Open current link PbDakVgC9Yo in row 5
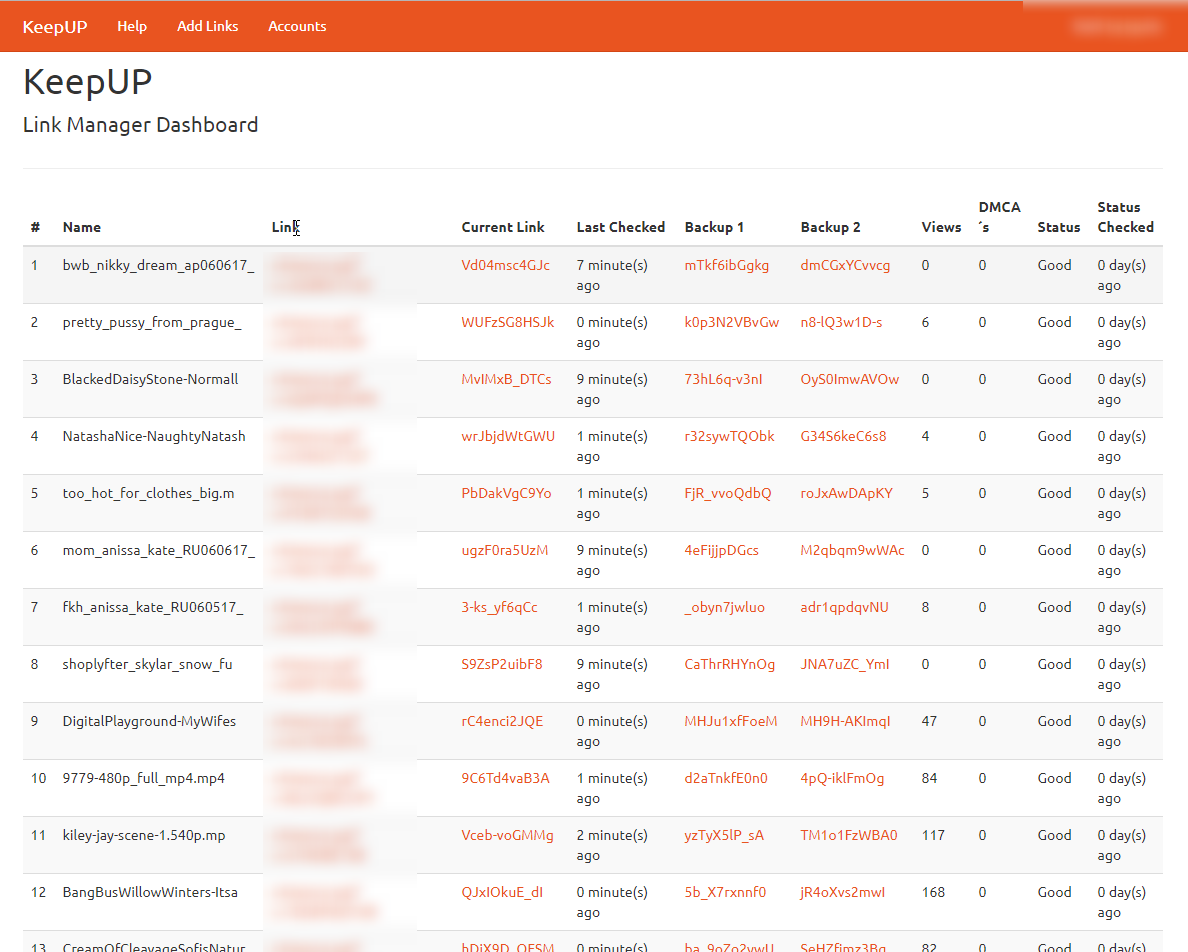Image resolution: width=1188 pixels, height=952 pixels. pos(506,493)
